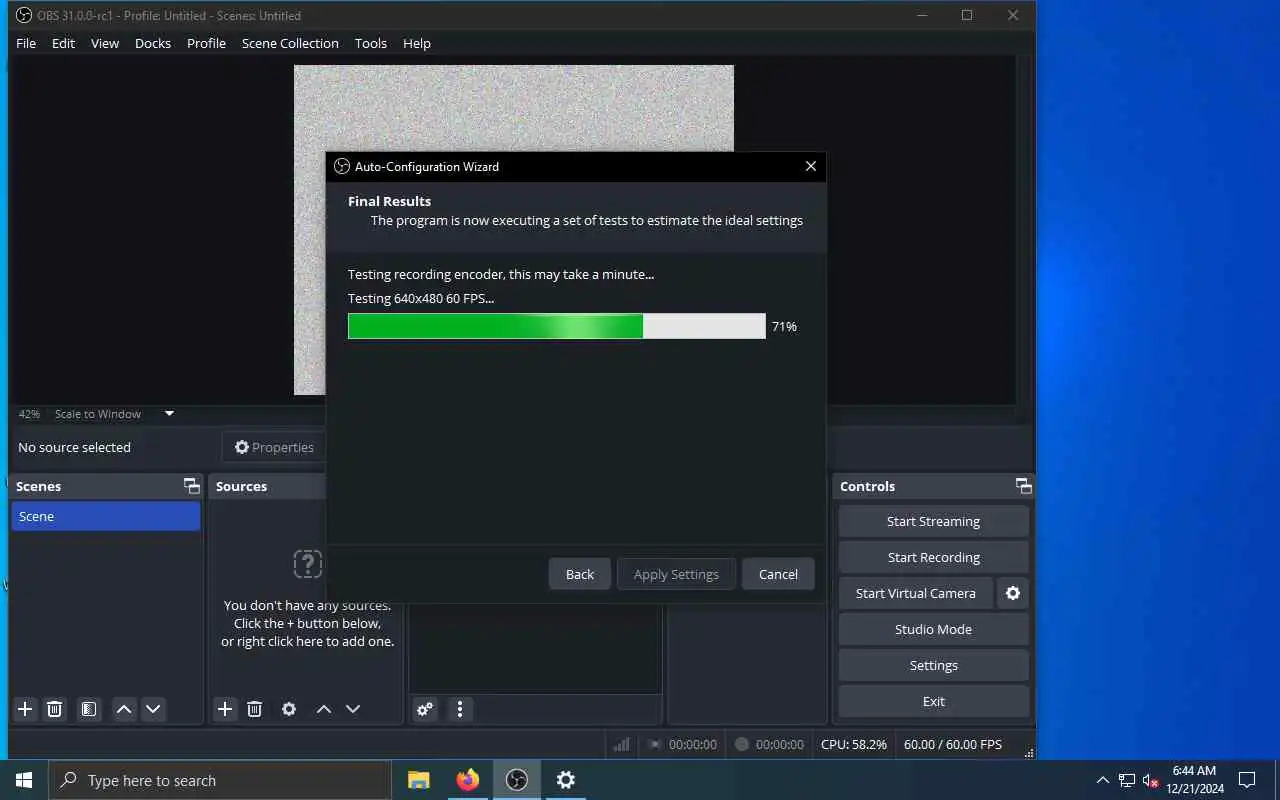Pop out the Controls dock
This screenshot has width=1280, height=800.
pos(1024,486)
